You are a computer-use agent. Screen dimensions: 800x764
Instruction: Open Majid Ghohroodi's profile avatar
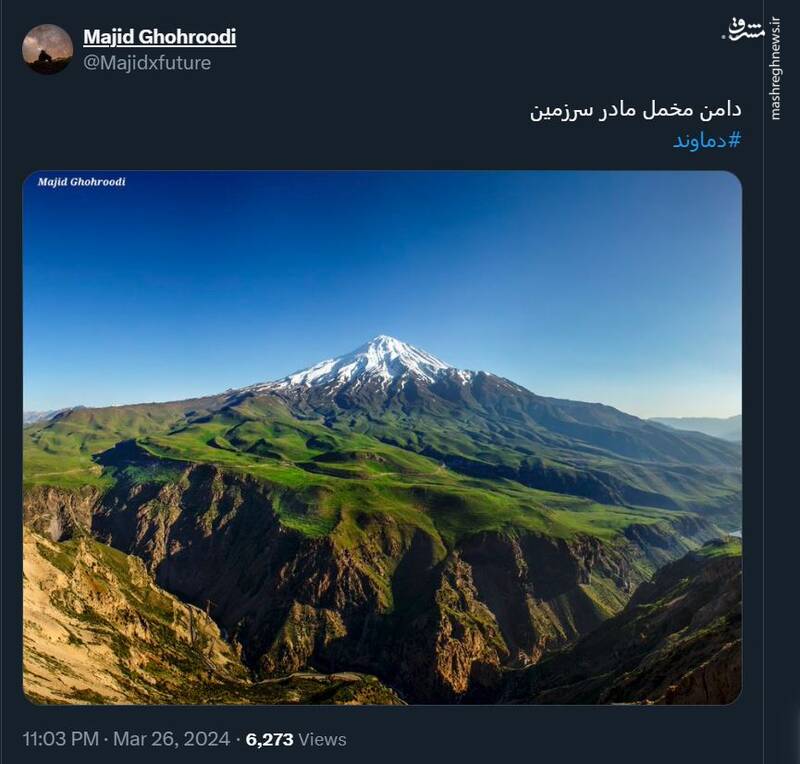click(47, 50)
